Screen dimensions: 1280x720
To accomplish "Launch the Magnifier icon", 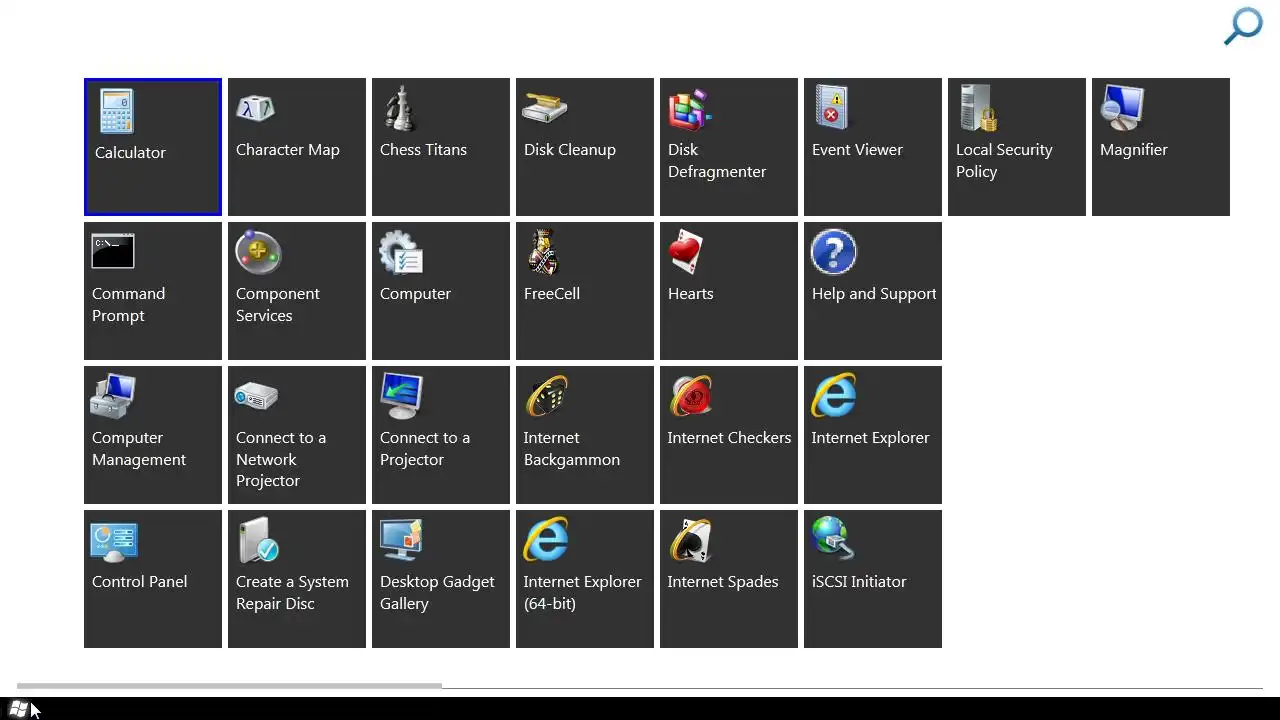I will click(1122, 108).
